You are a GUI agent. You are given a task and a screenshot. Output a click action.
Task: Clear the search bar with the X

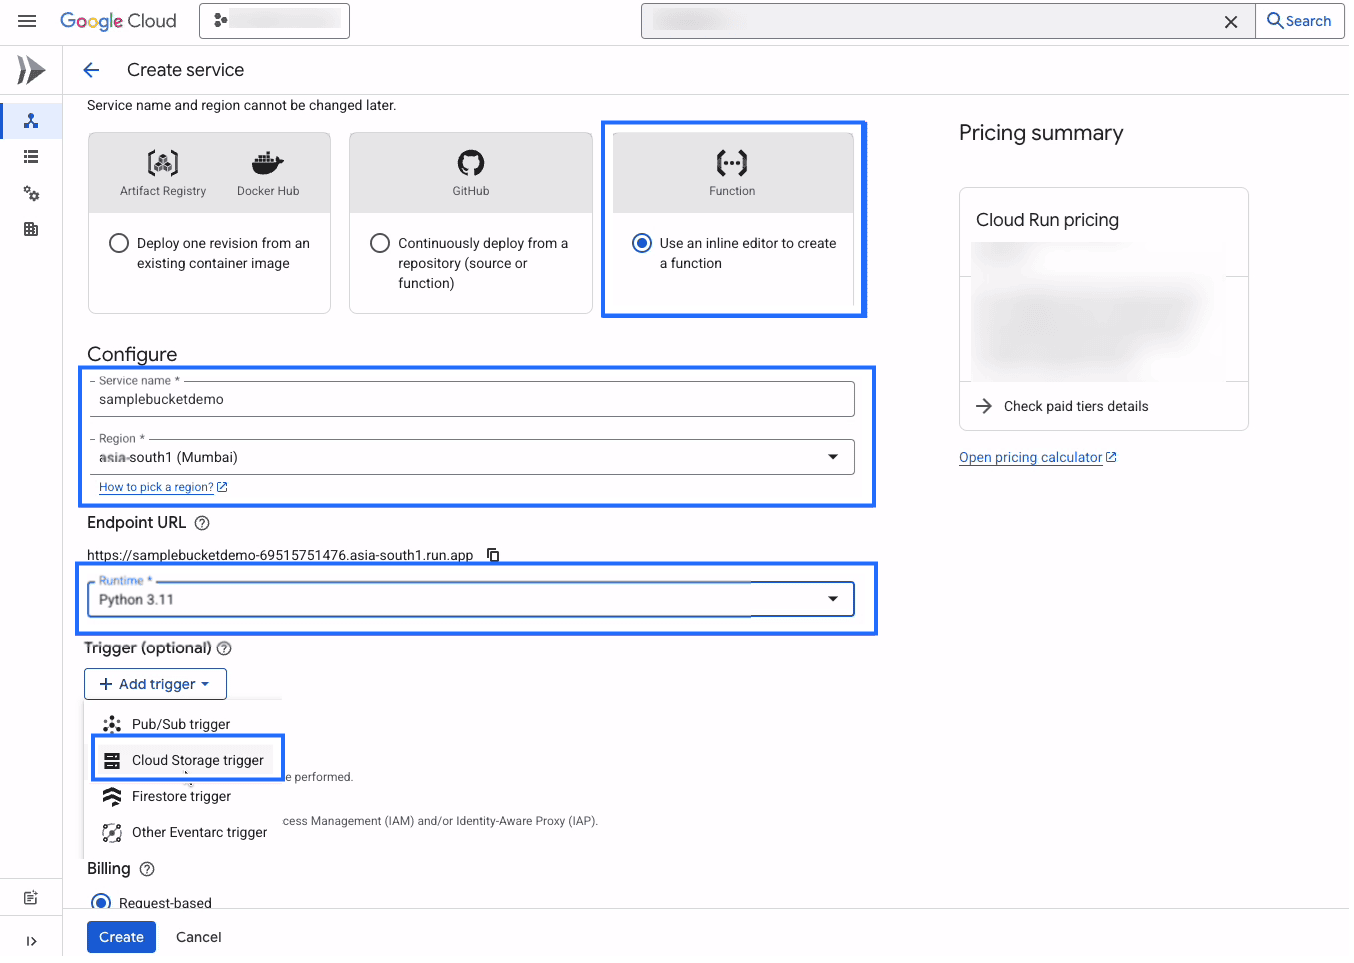1231,21
